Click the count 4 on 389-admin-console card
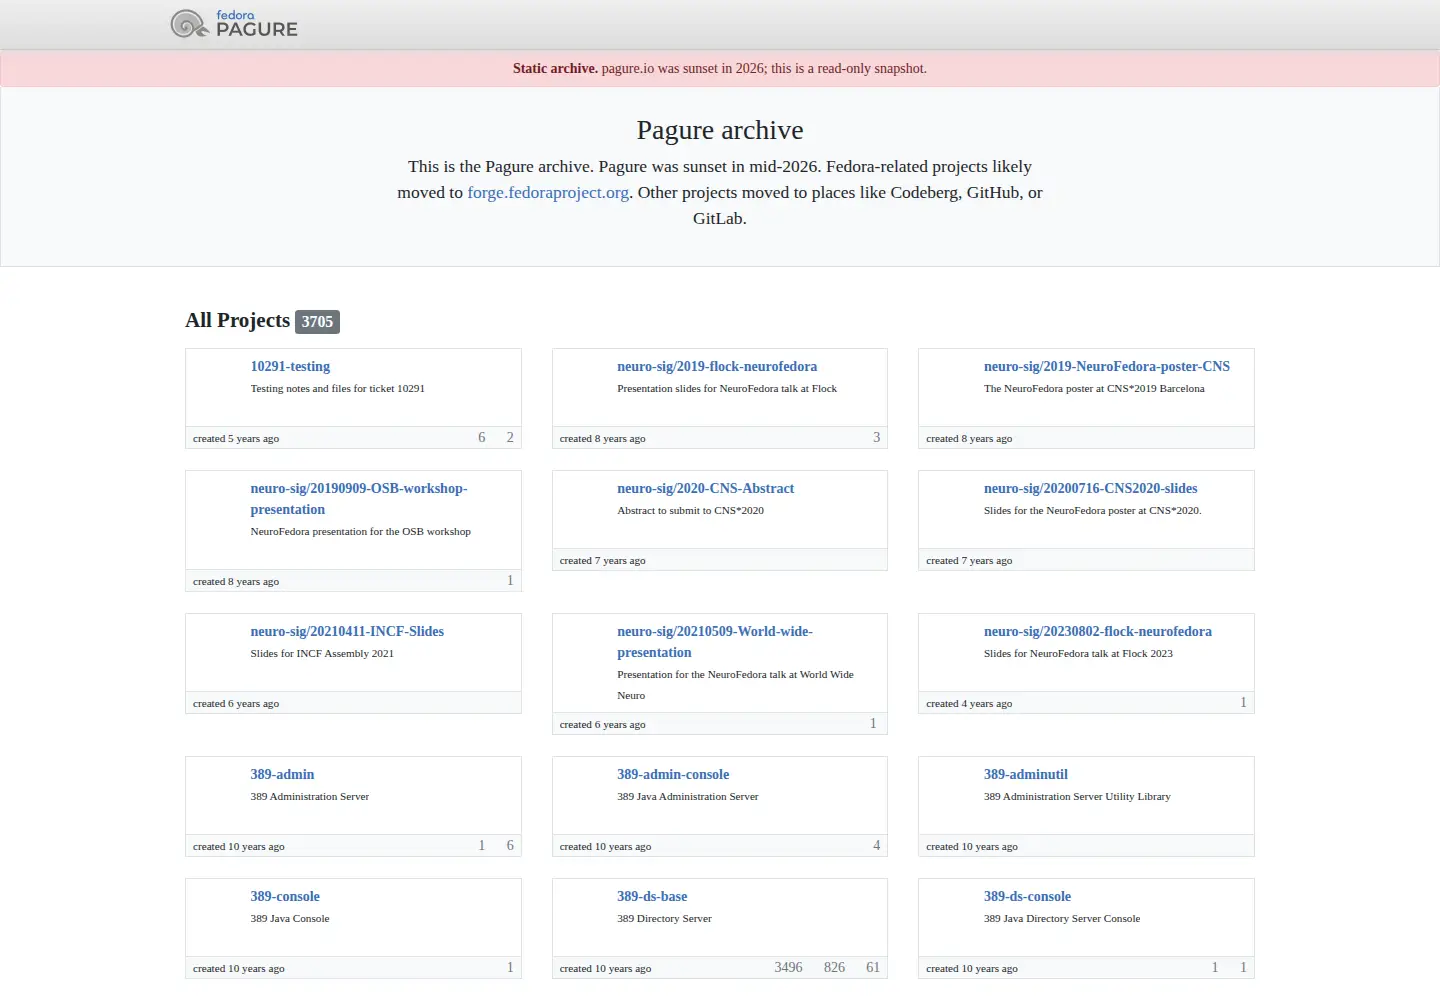 click(877, 846)
